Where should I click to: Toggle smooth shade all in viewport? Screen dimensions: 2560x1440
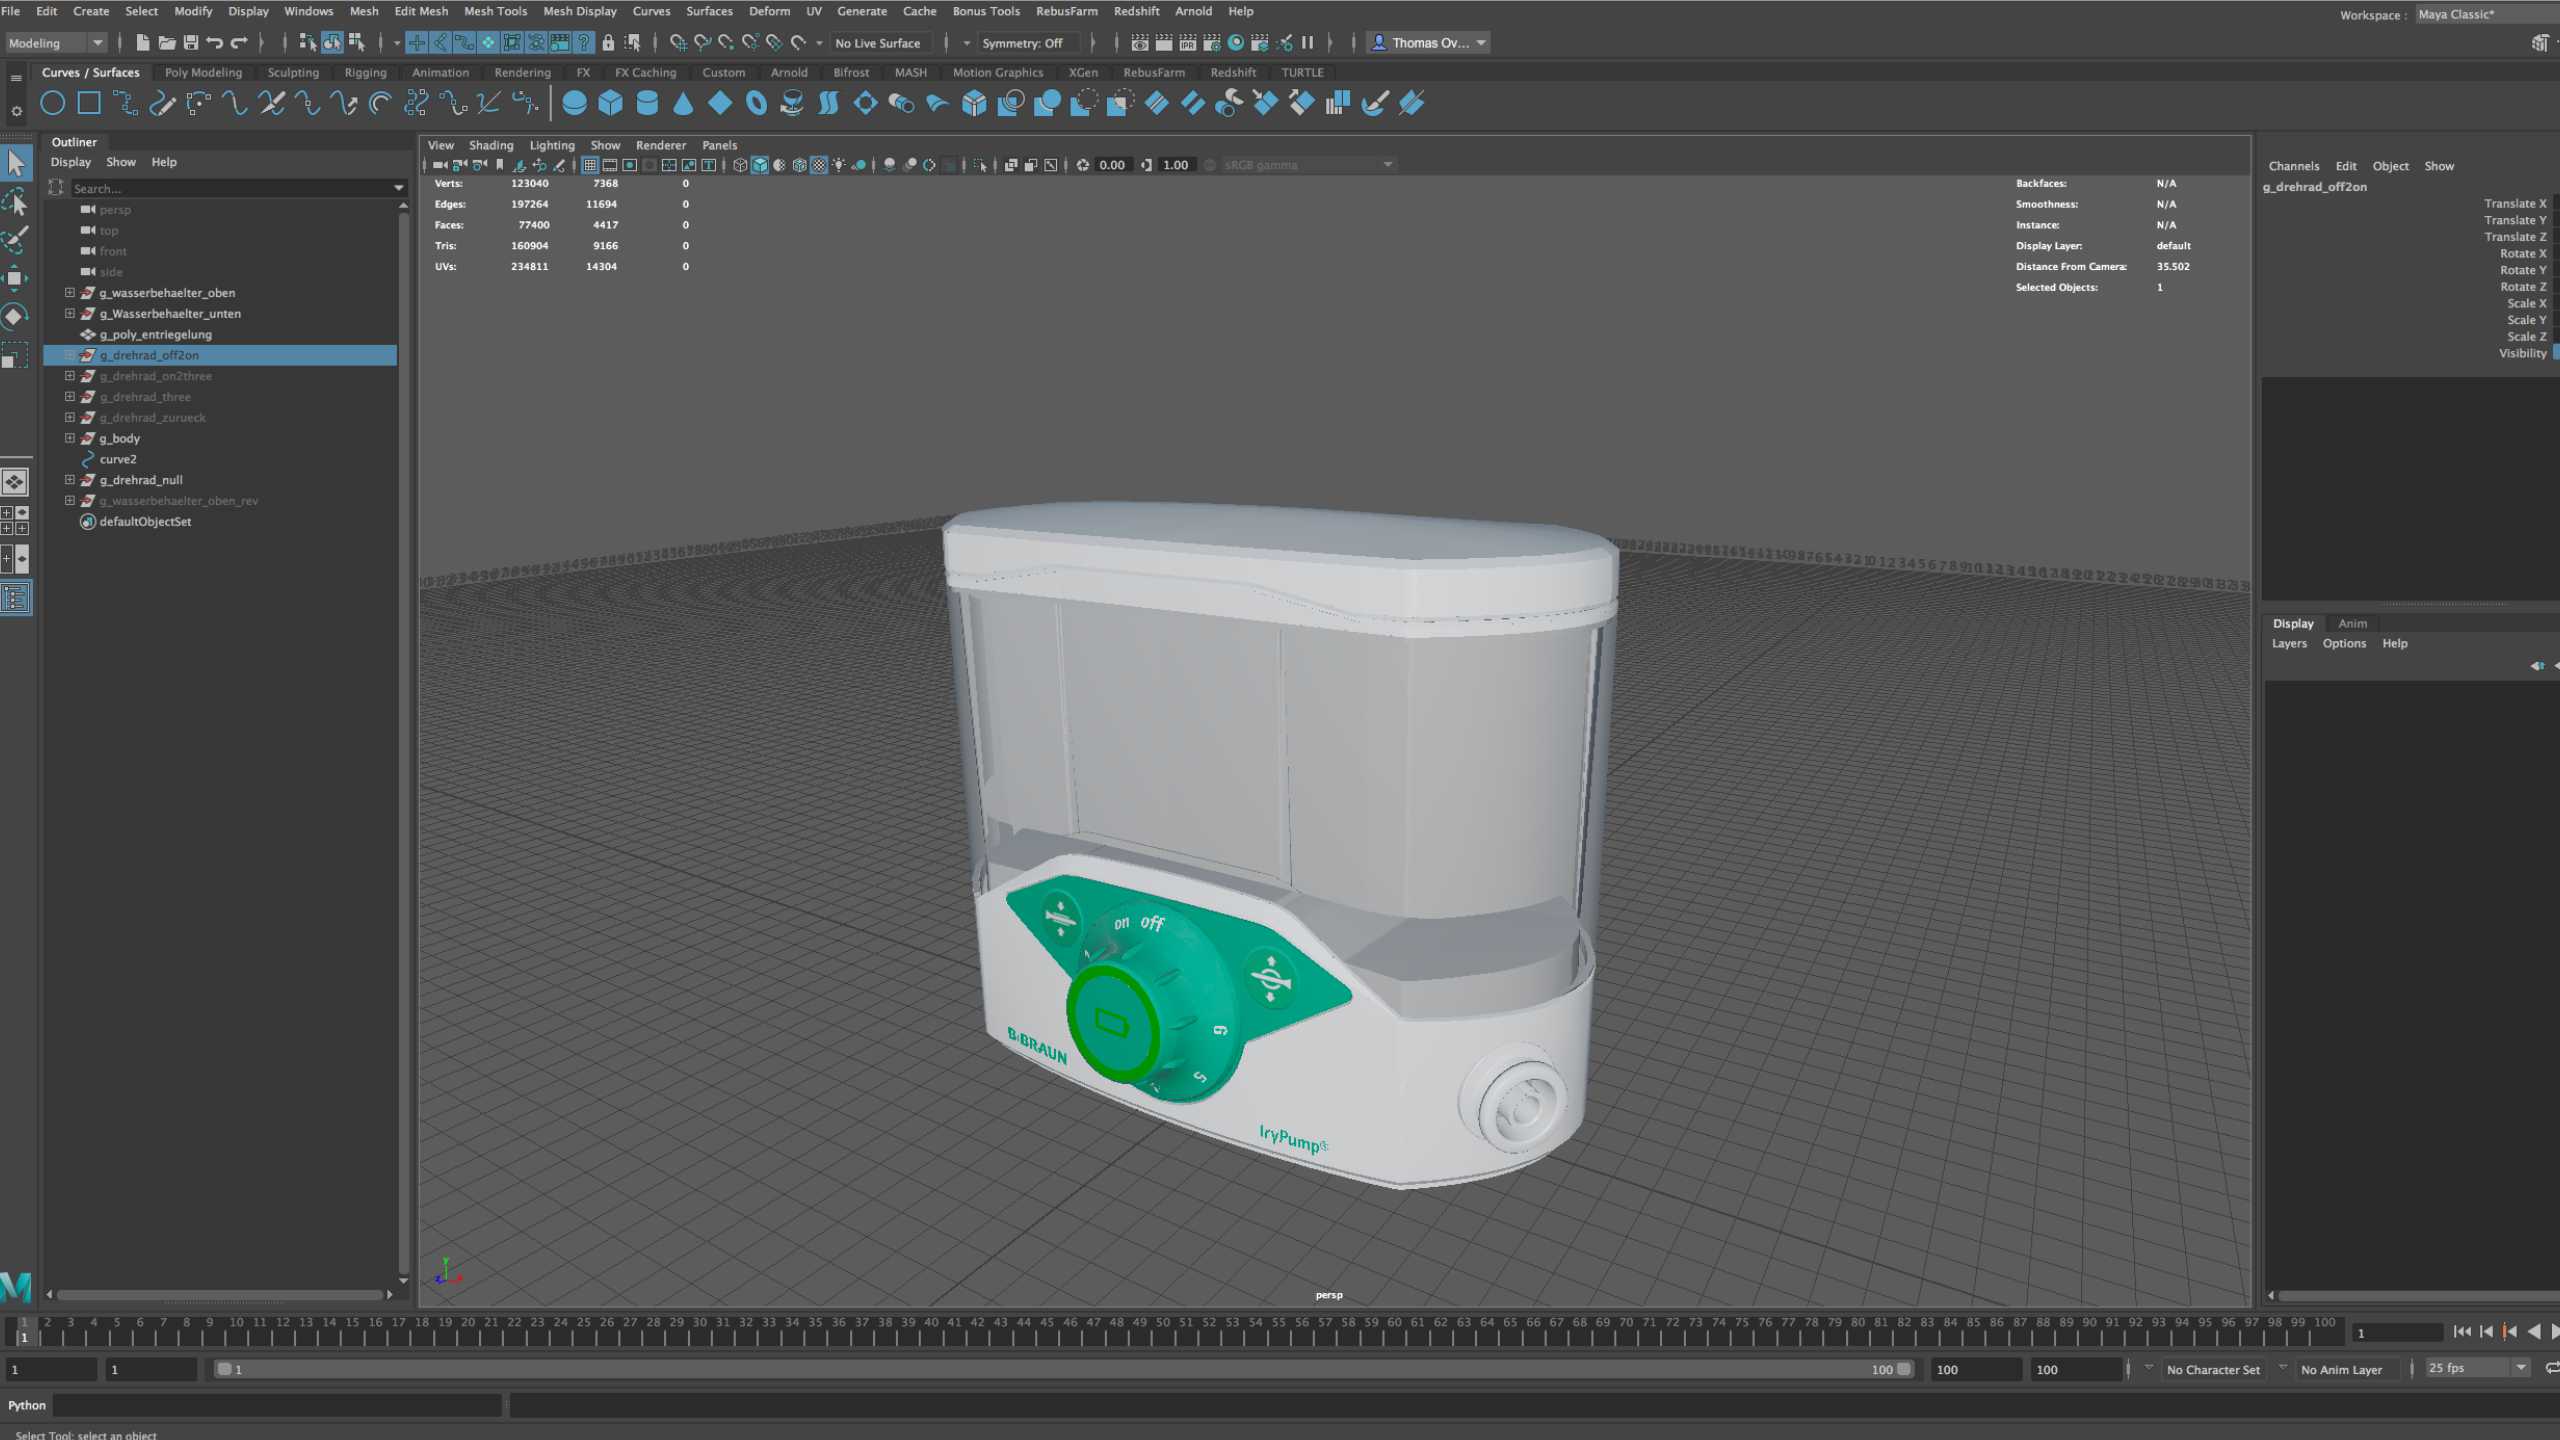click(760, 165)
